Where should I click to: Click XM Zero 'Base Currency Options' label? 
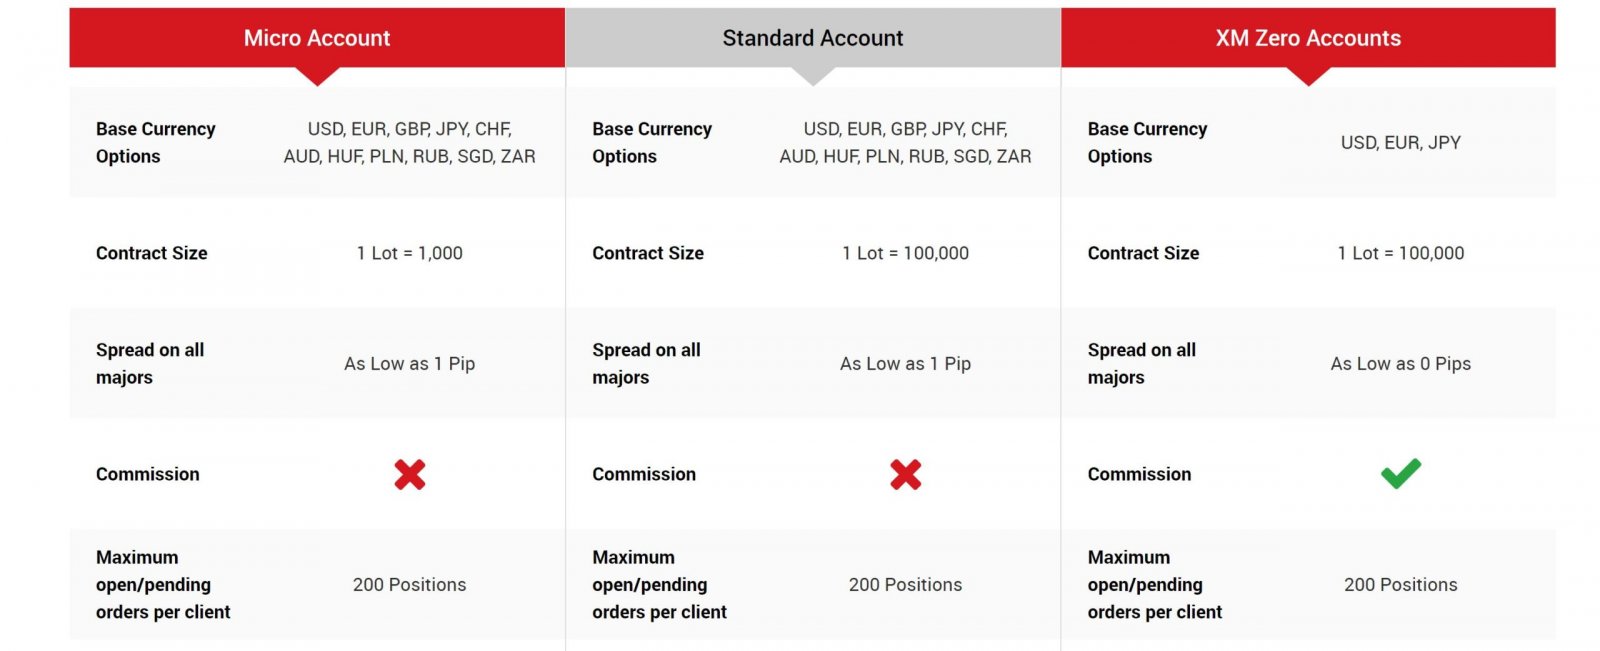click(1147, 143)
